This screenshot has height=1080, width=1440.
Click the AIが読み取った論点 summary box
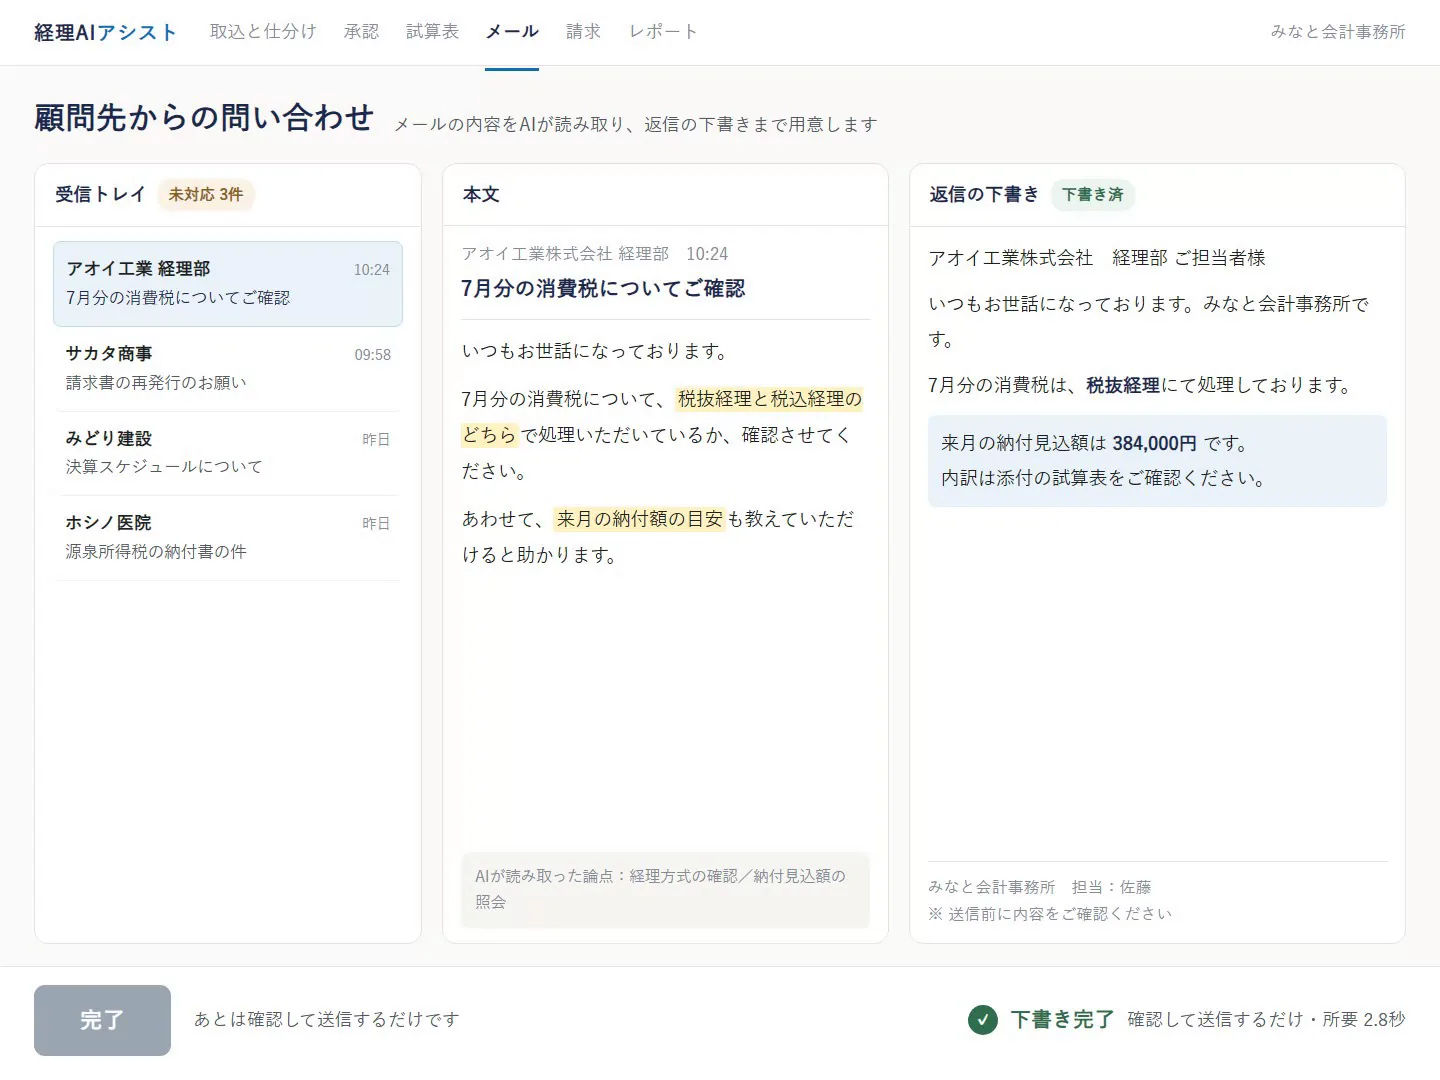(x=665, y=889)
